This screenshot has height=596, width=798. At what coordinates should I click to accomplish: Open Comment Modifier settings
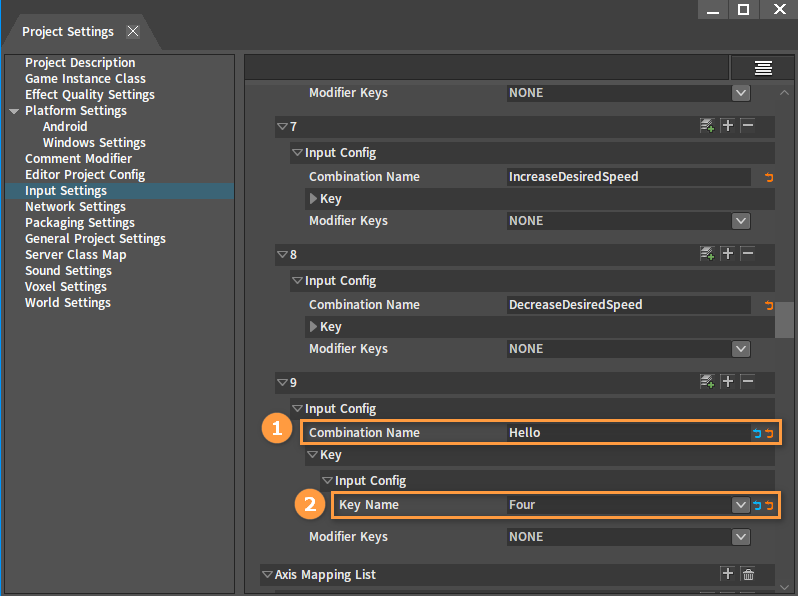pyautogui.click(x=78, y=159)
